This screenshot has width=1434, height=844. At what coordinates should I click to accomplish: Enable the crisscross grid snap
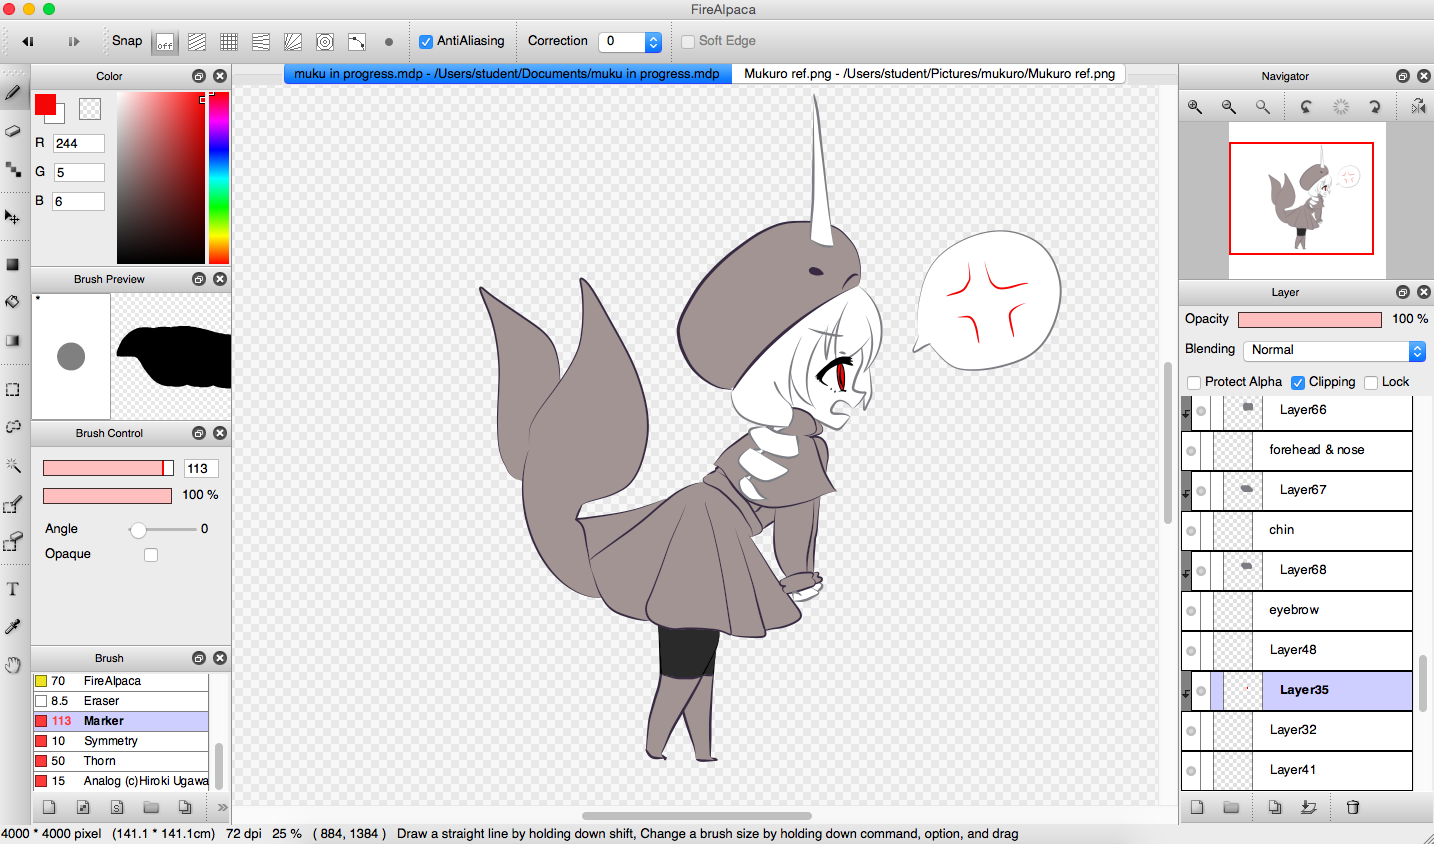pyautogui.click(x=229, y=42)
